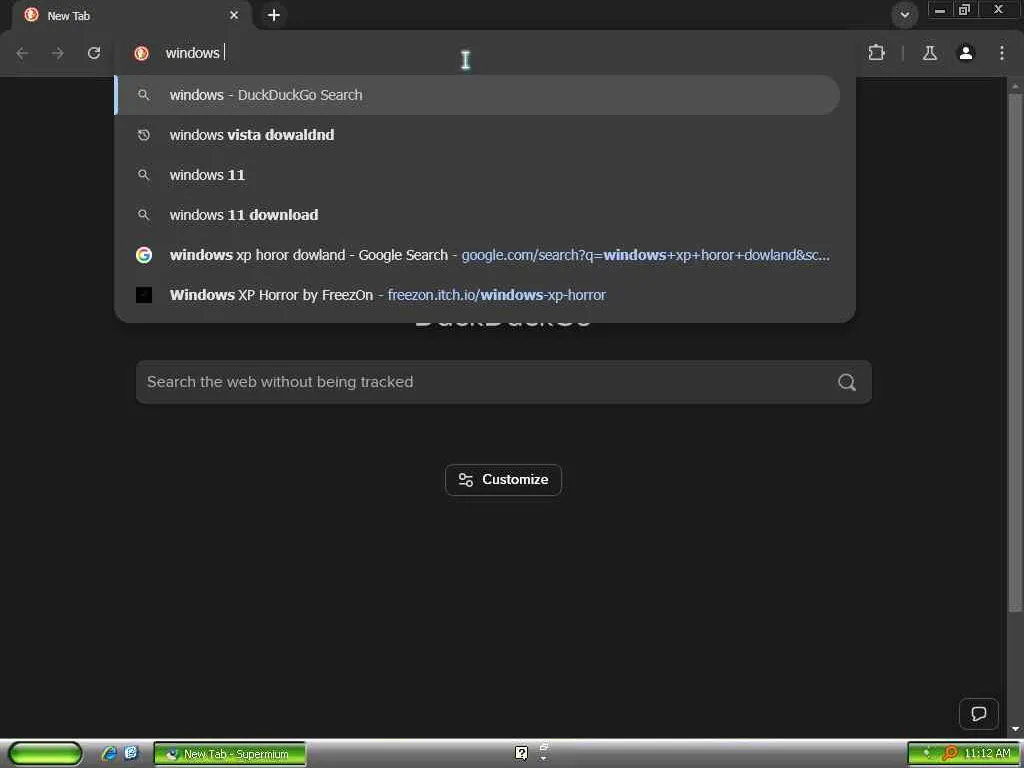Go back to previous page
Viewport: 1024px width, 768px height.
tap(22, 53)
